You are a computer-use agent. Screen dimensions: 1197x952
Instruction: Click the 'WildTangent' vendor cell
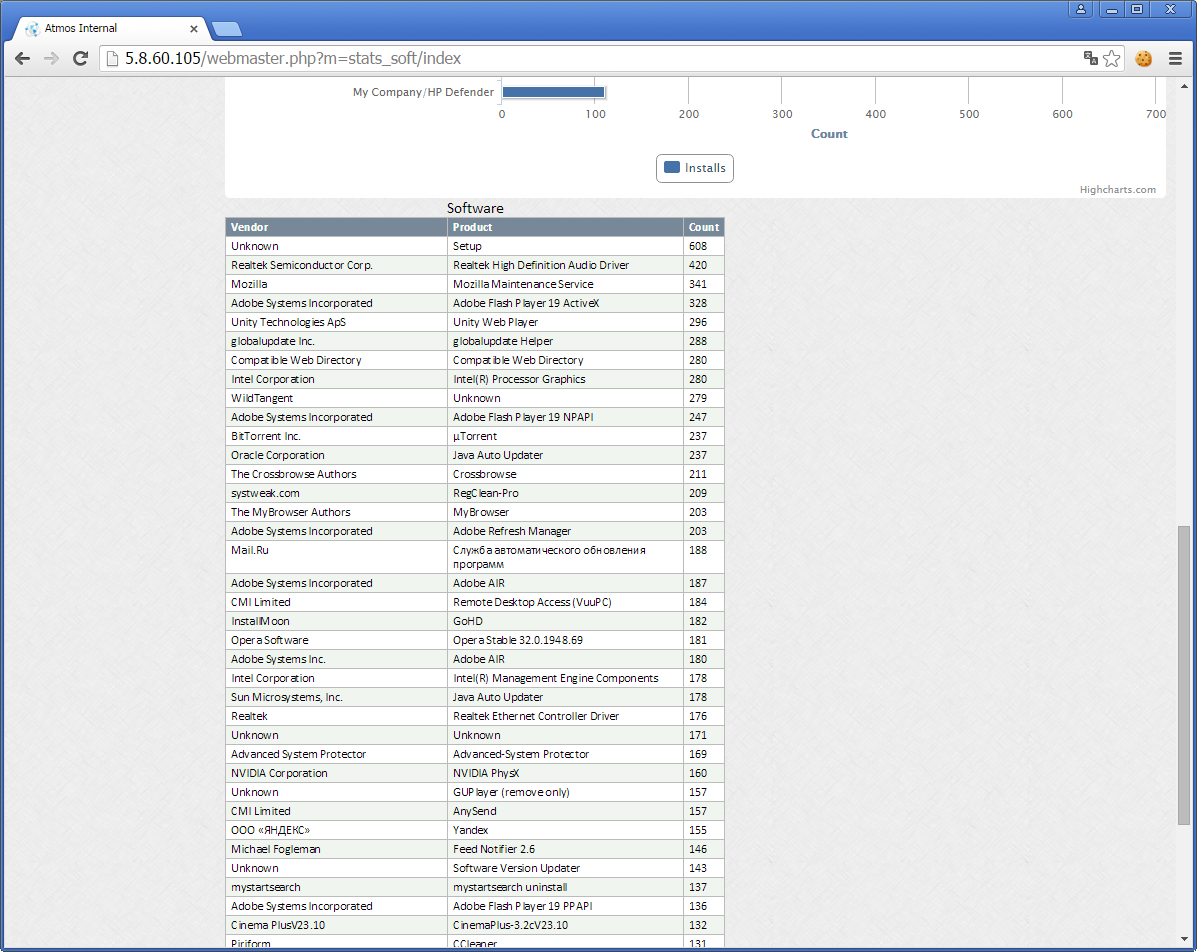(337, 398)
